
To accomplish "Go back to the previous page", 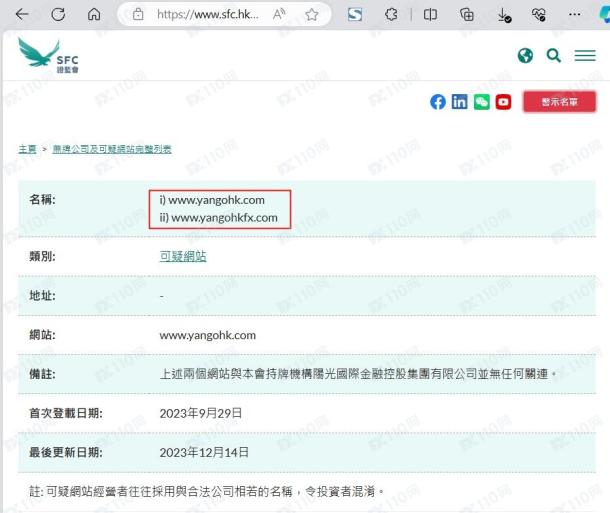I will pos(22,15).
